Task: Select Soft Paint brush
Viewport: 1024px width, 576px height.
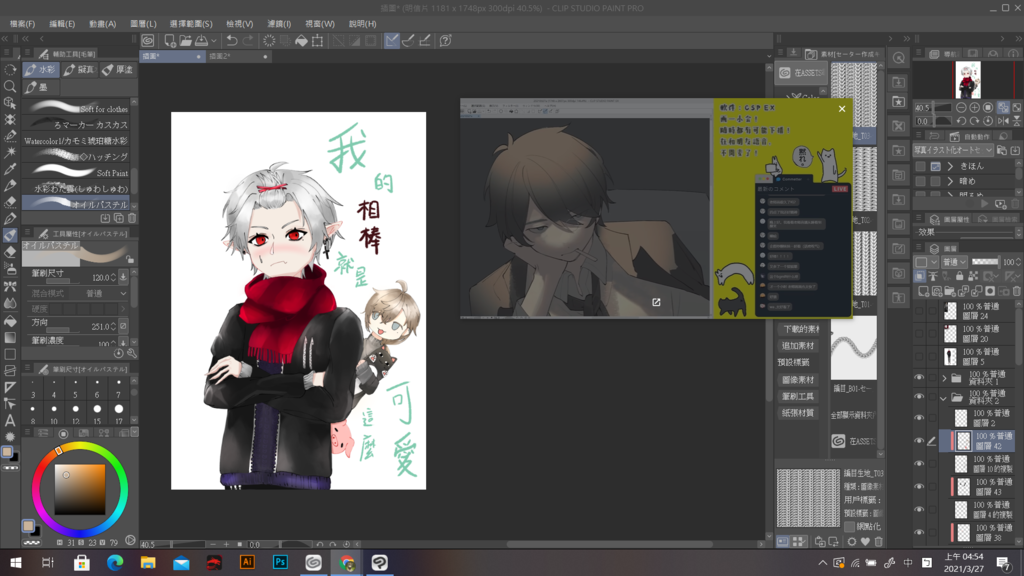Action: (x=76, y=172)
